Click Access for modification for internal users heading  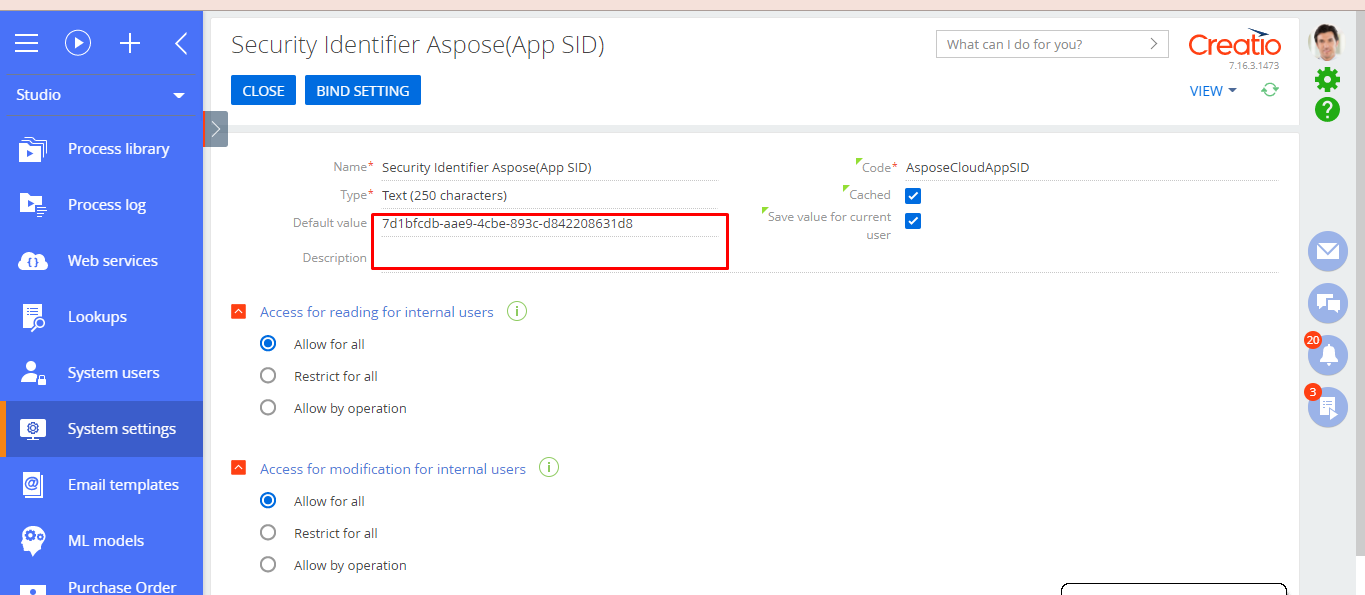click(x=393, y=469)
